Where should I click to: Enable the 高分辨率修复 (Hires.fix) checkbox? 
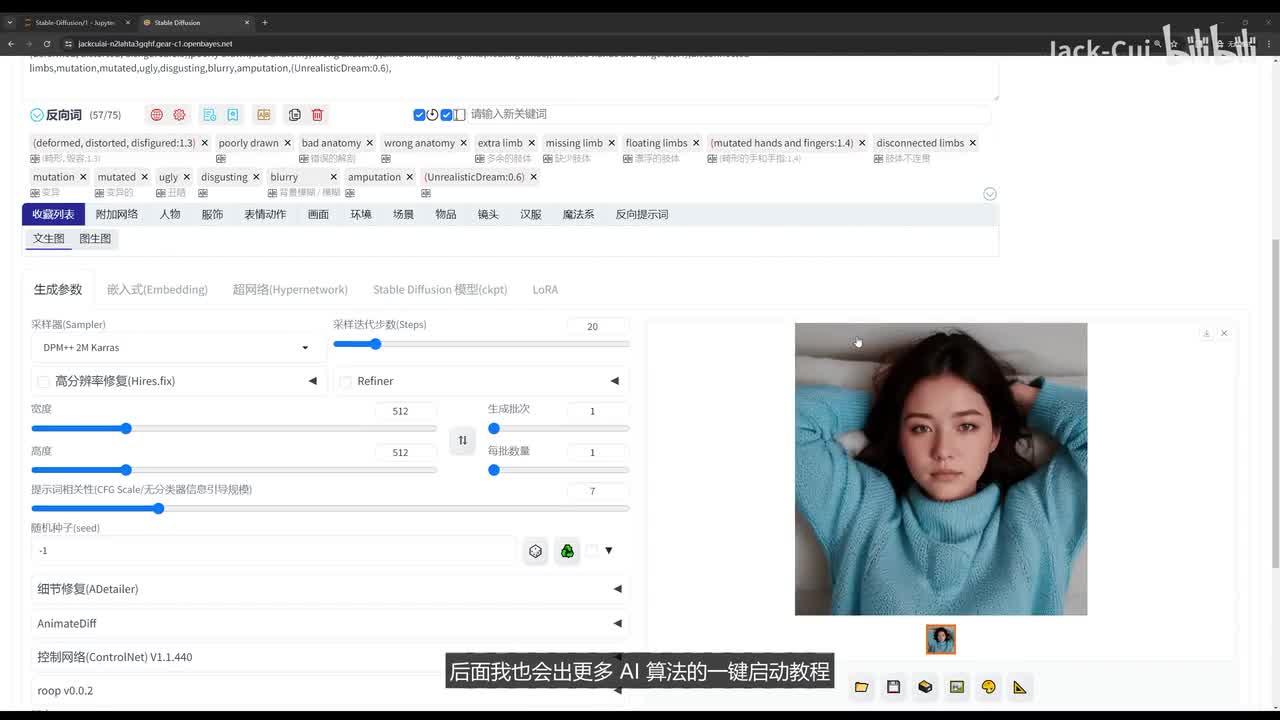point(43,382)
